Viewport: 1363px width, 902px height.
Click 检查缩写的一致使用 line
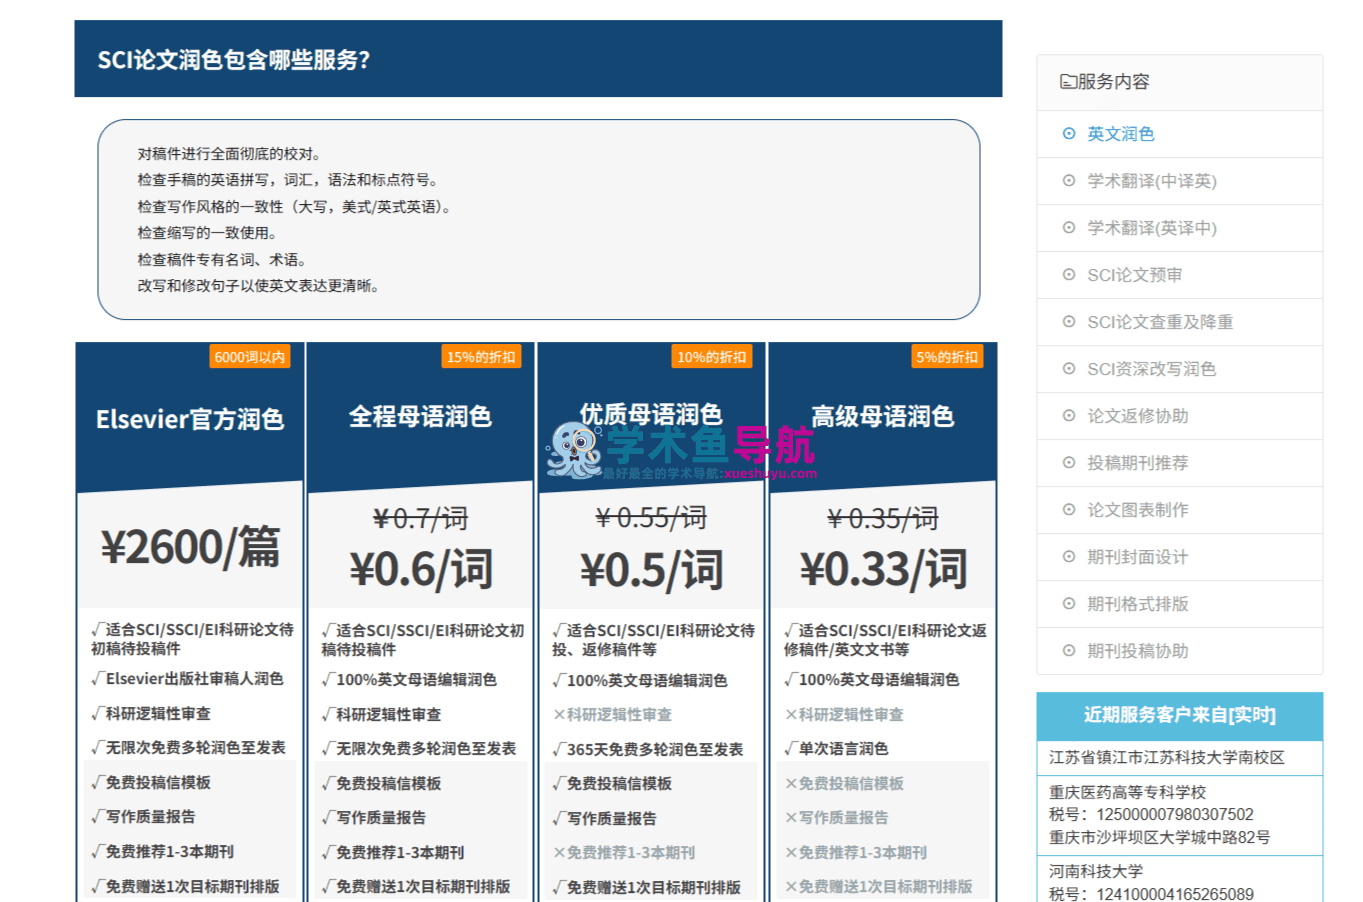coord(208,233)
